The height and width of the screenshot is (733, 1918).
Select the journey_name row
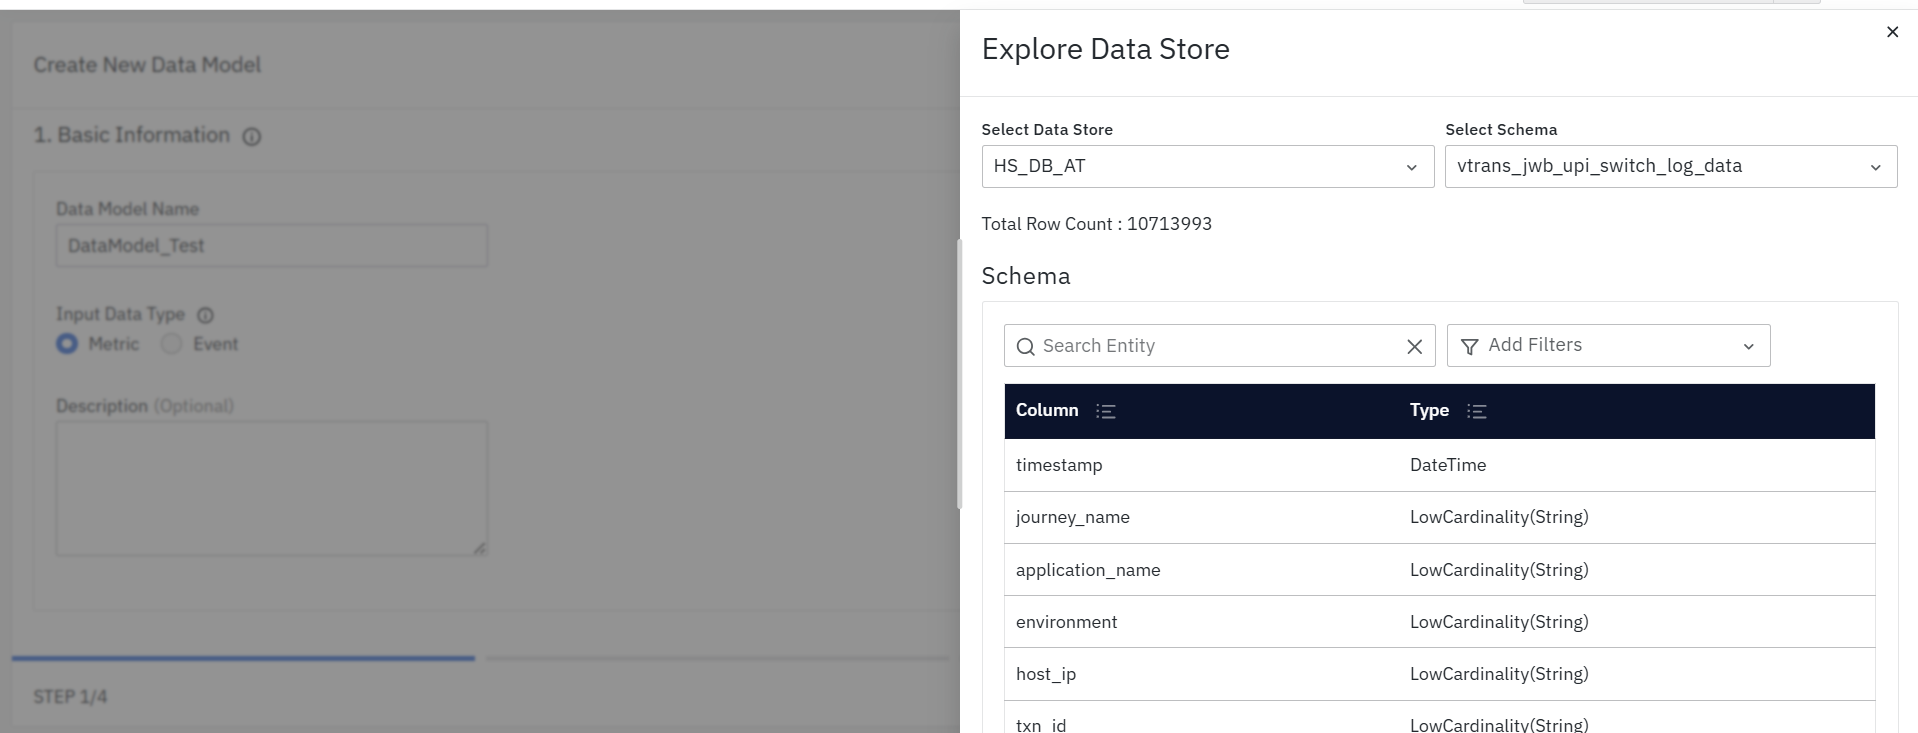click(1439, 517)
